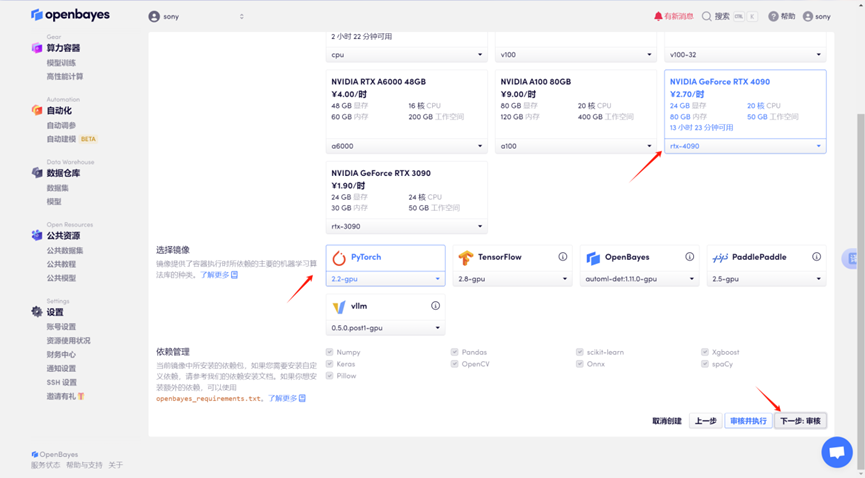The width and height of the screenshot is (865, 478).
Task: Open the chat support bubble
Action: tap(837, 452)
